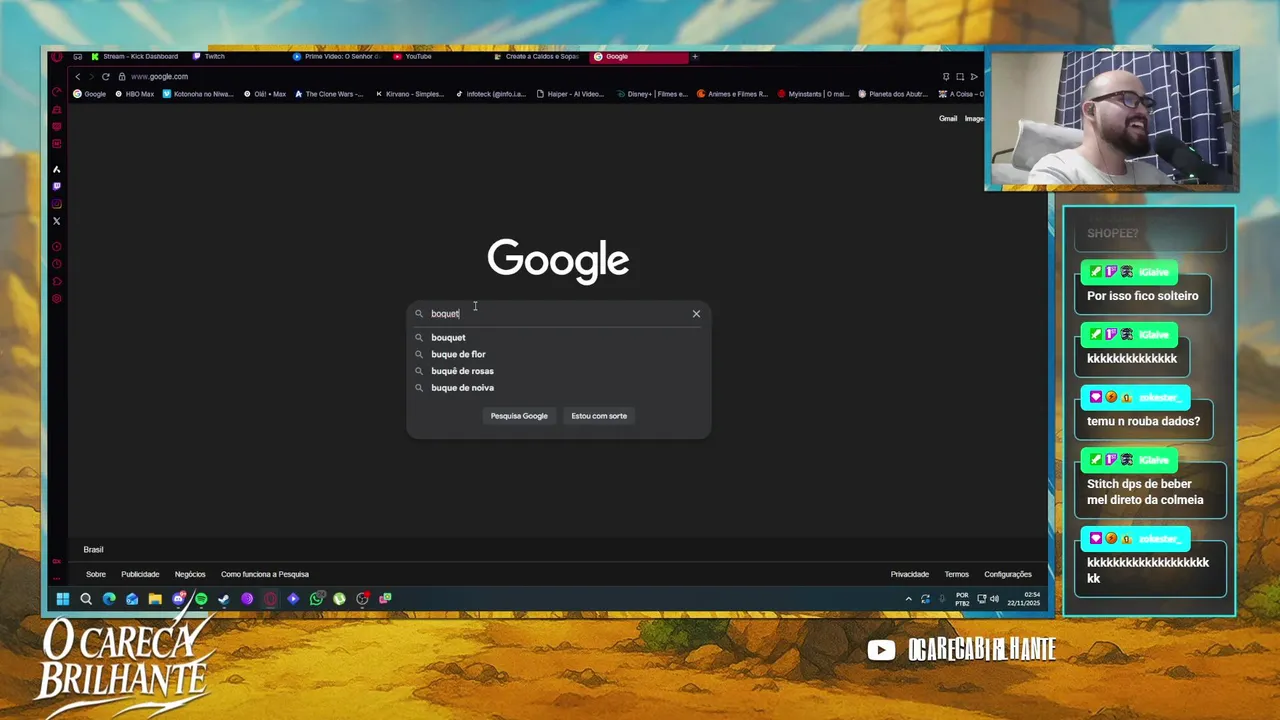The width and height of the screenshot is (1280, 720).
Task: Click the Sobre footer link
Action: 96,574
